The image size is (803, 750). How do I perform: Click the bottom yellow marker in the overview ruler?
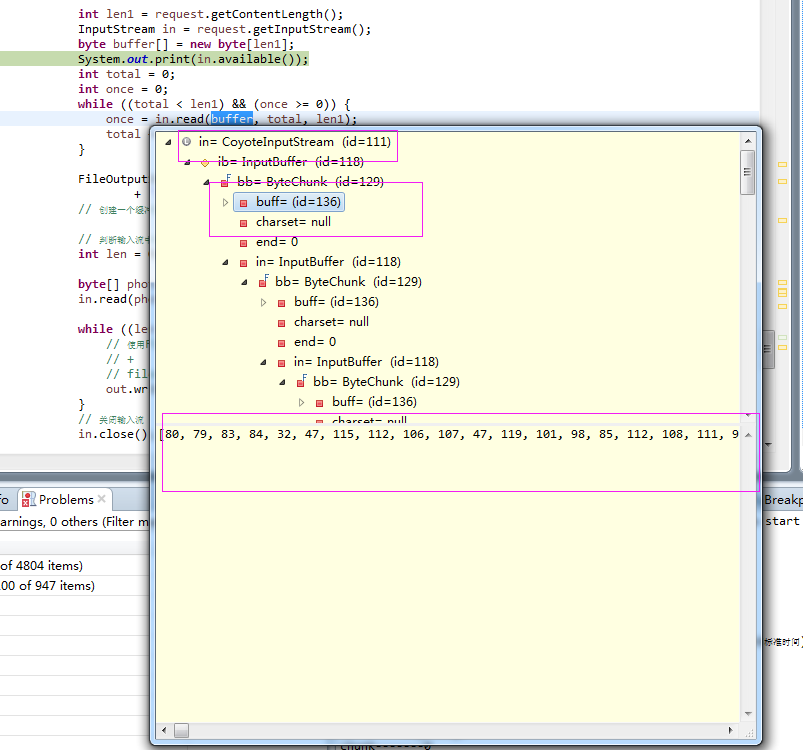click(x=781, y=347)
